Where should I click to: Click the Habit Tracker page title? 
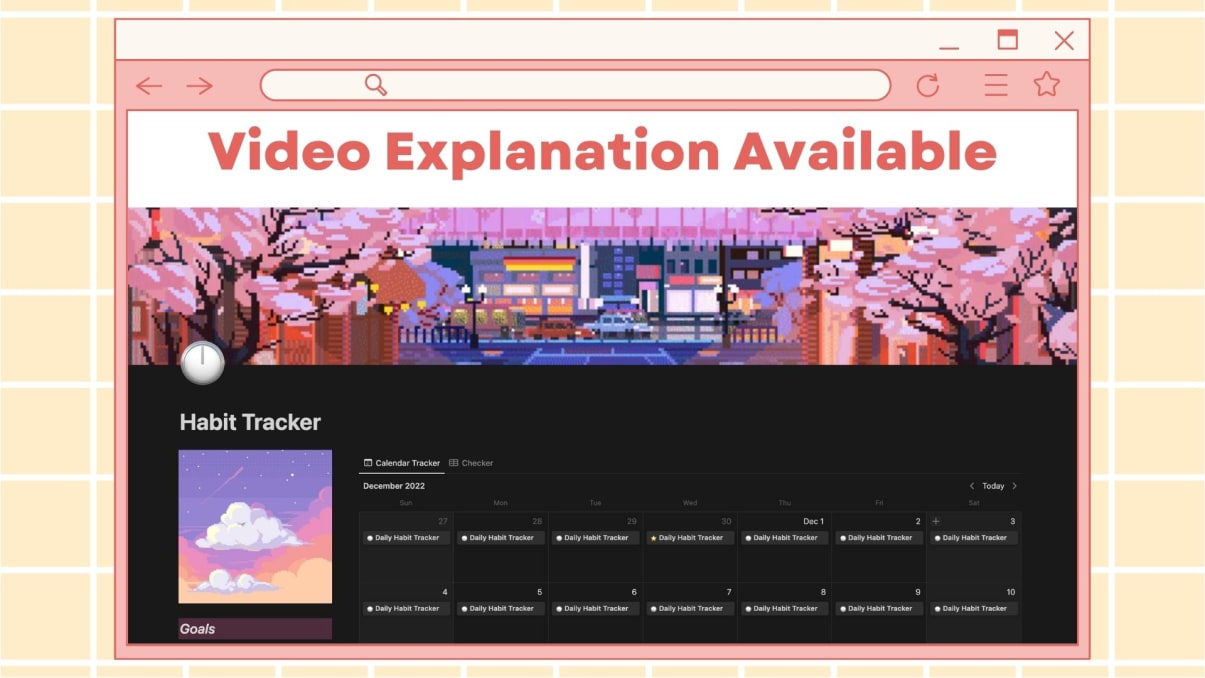[x=250, y=422]
